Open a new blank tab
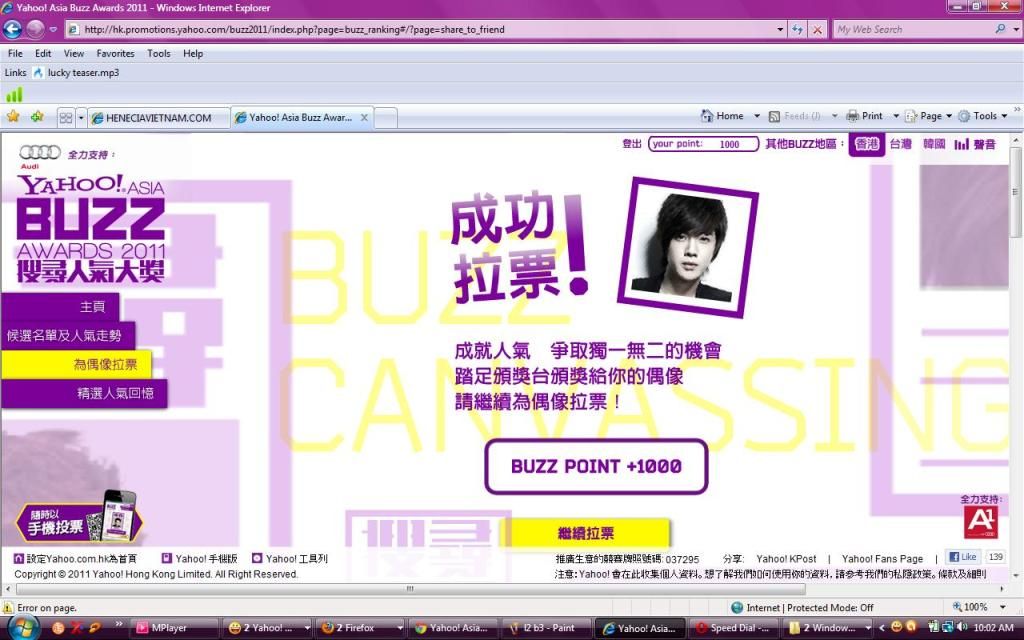The image size is (1024, 640). (385, 118)
